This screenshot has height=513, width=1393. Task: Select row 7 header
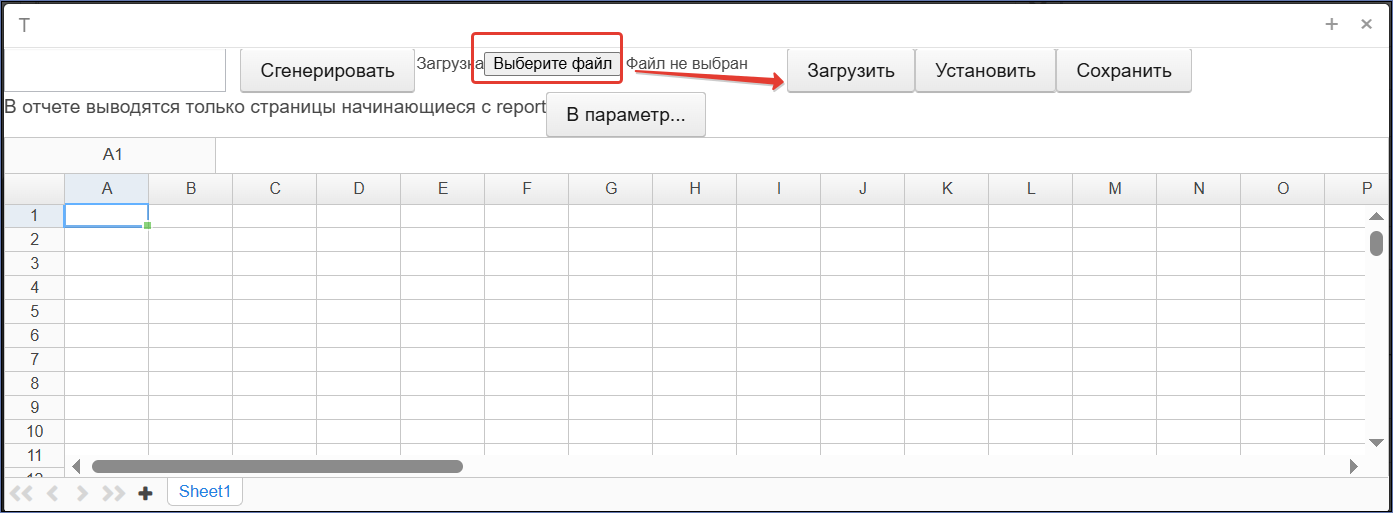coord(34,359)
